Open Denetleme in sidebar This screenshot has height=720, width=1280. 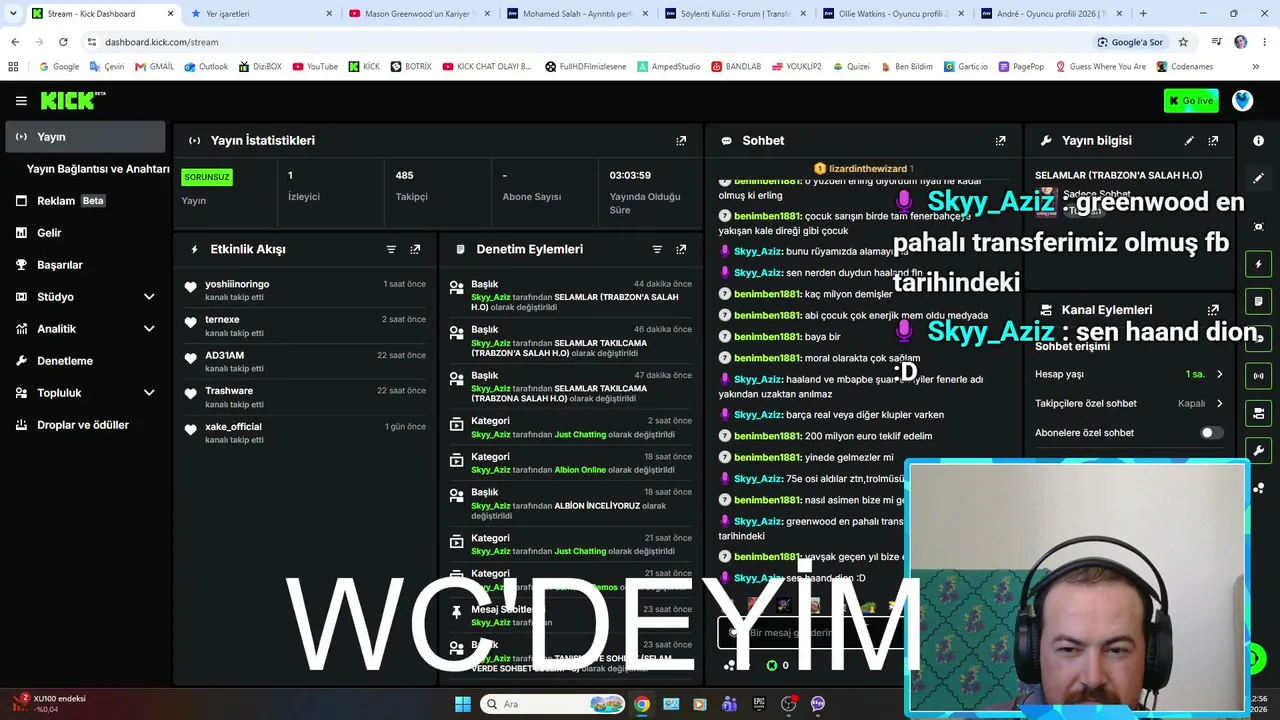click(85, 361)
